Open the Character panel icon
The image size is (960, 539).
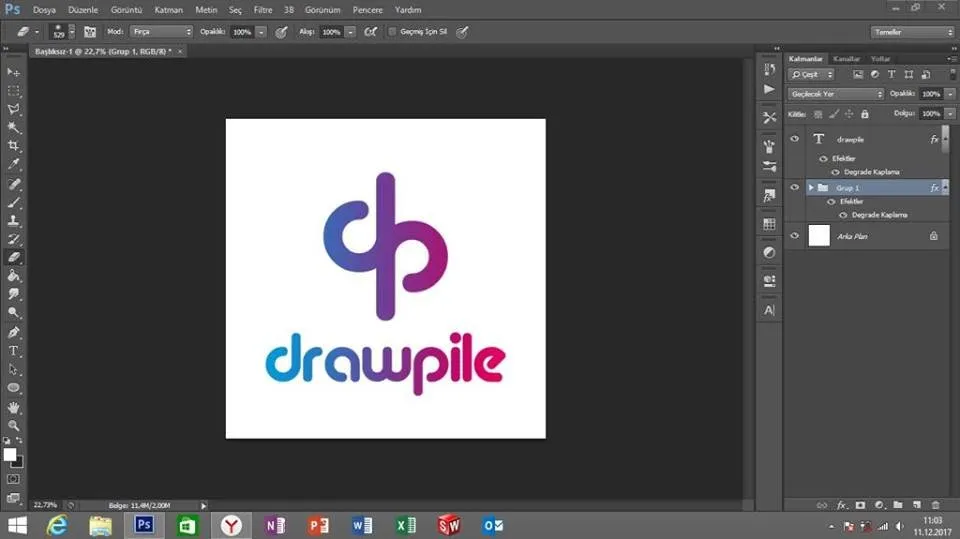point(770,310)
